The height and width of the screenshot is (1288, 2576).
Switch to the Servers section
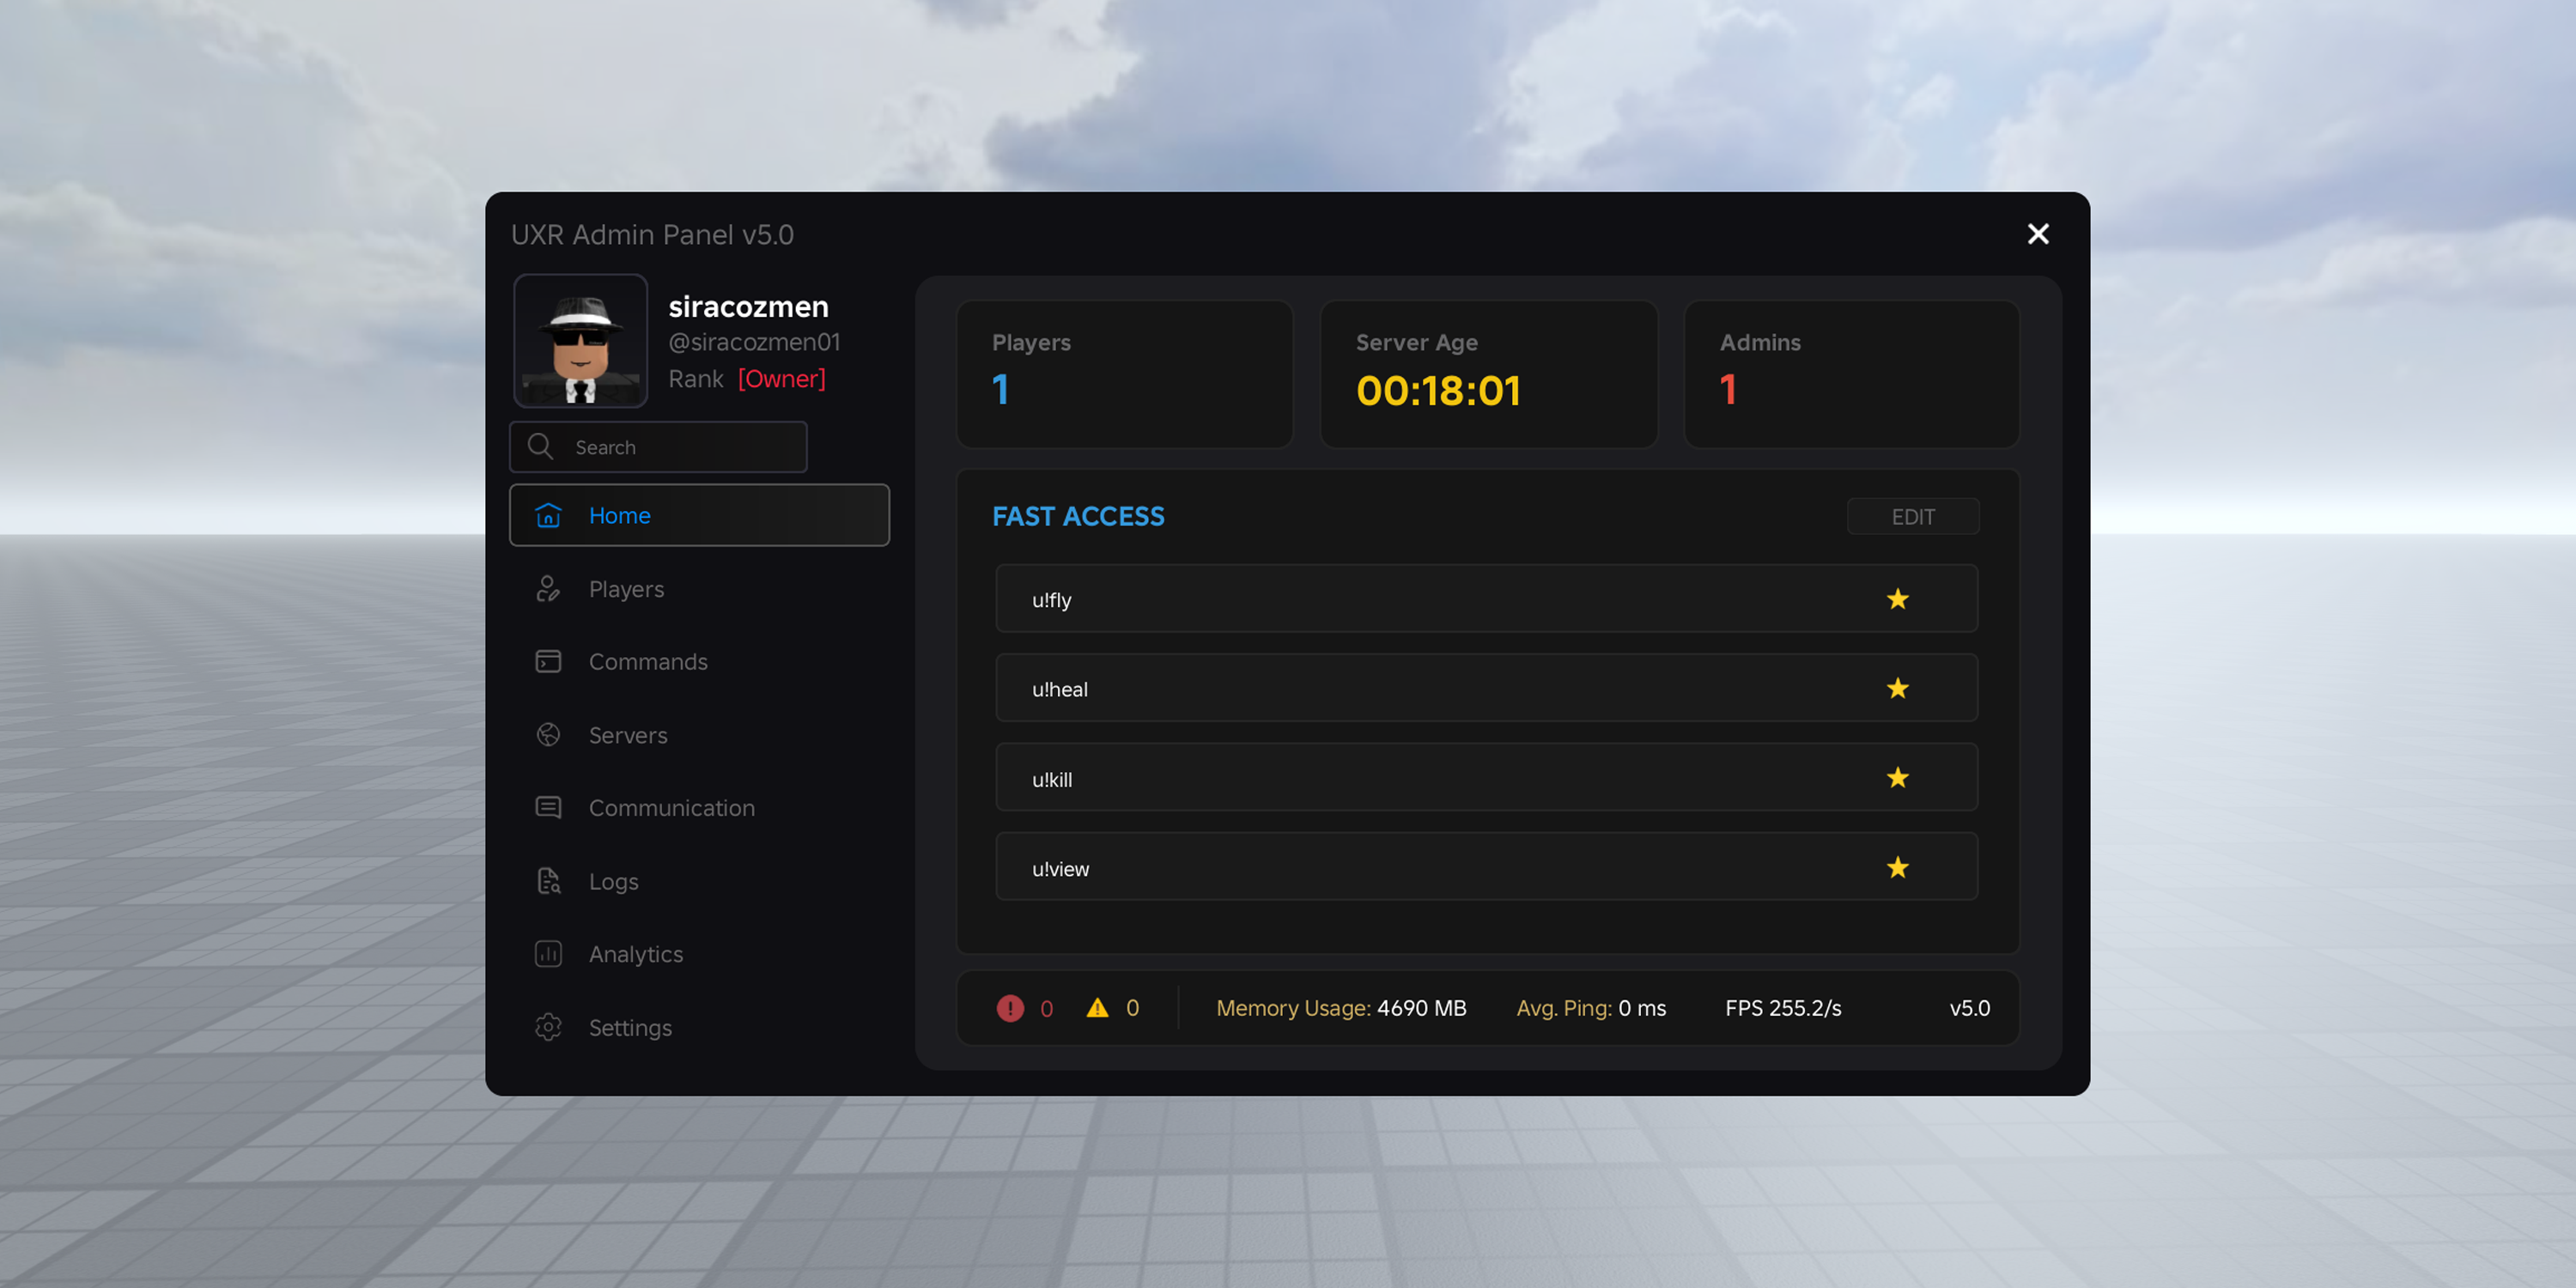pos(699,735)
